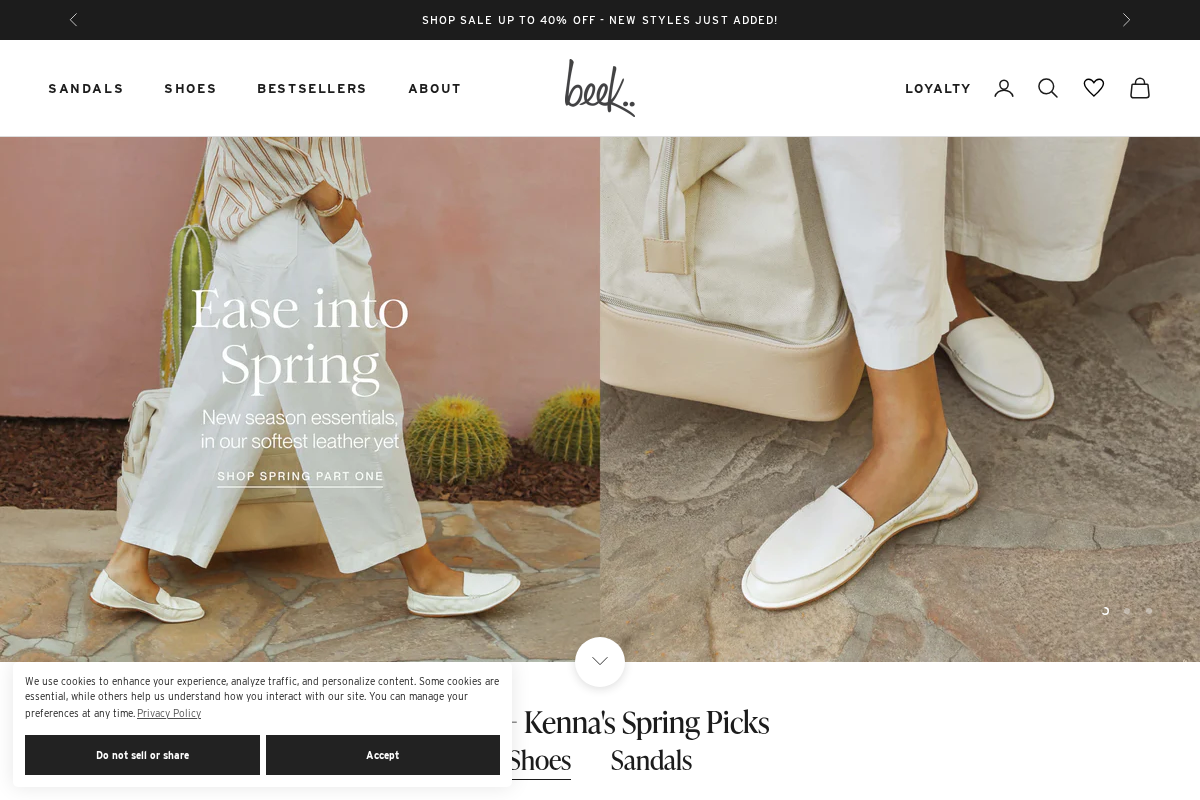This screenshot has width=1200, height=800.
Task: Expand page content with down chevron button
Action: 600,661
